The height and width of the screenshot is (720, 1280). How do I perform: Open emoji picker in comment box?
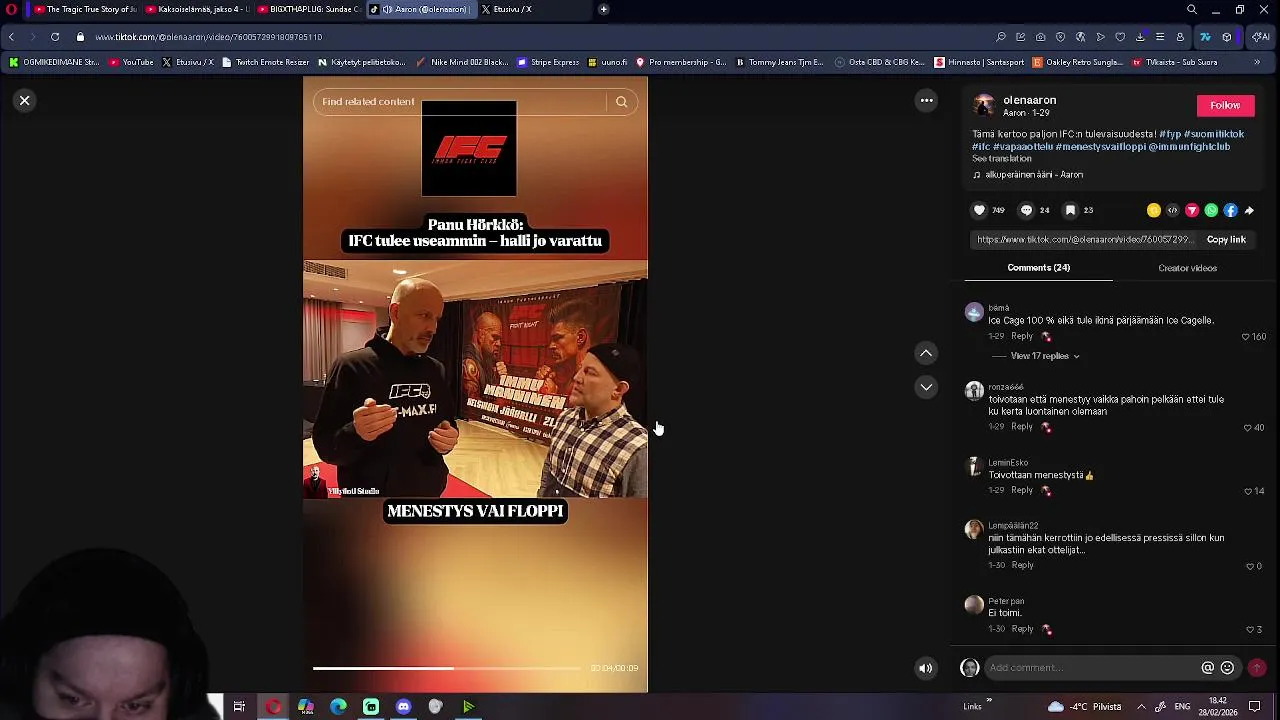click(1227, 668)
